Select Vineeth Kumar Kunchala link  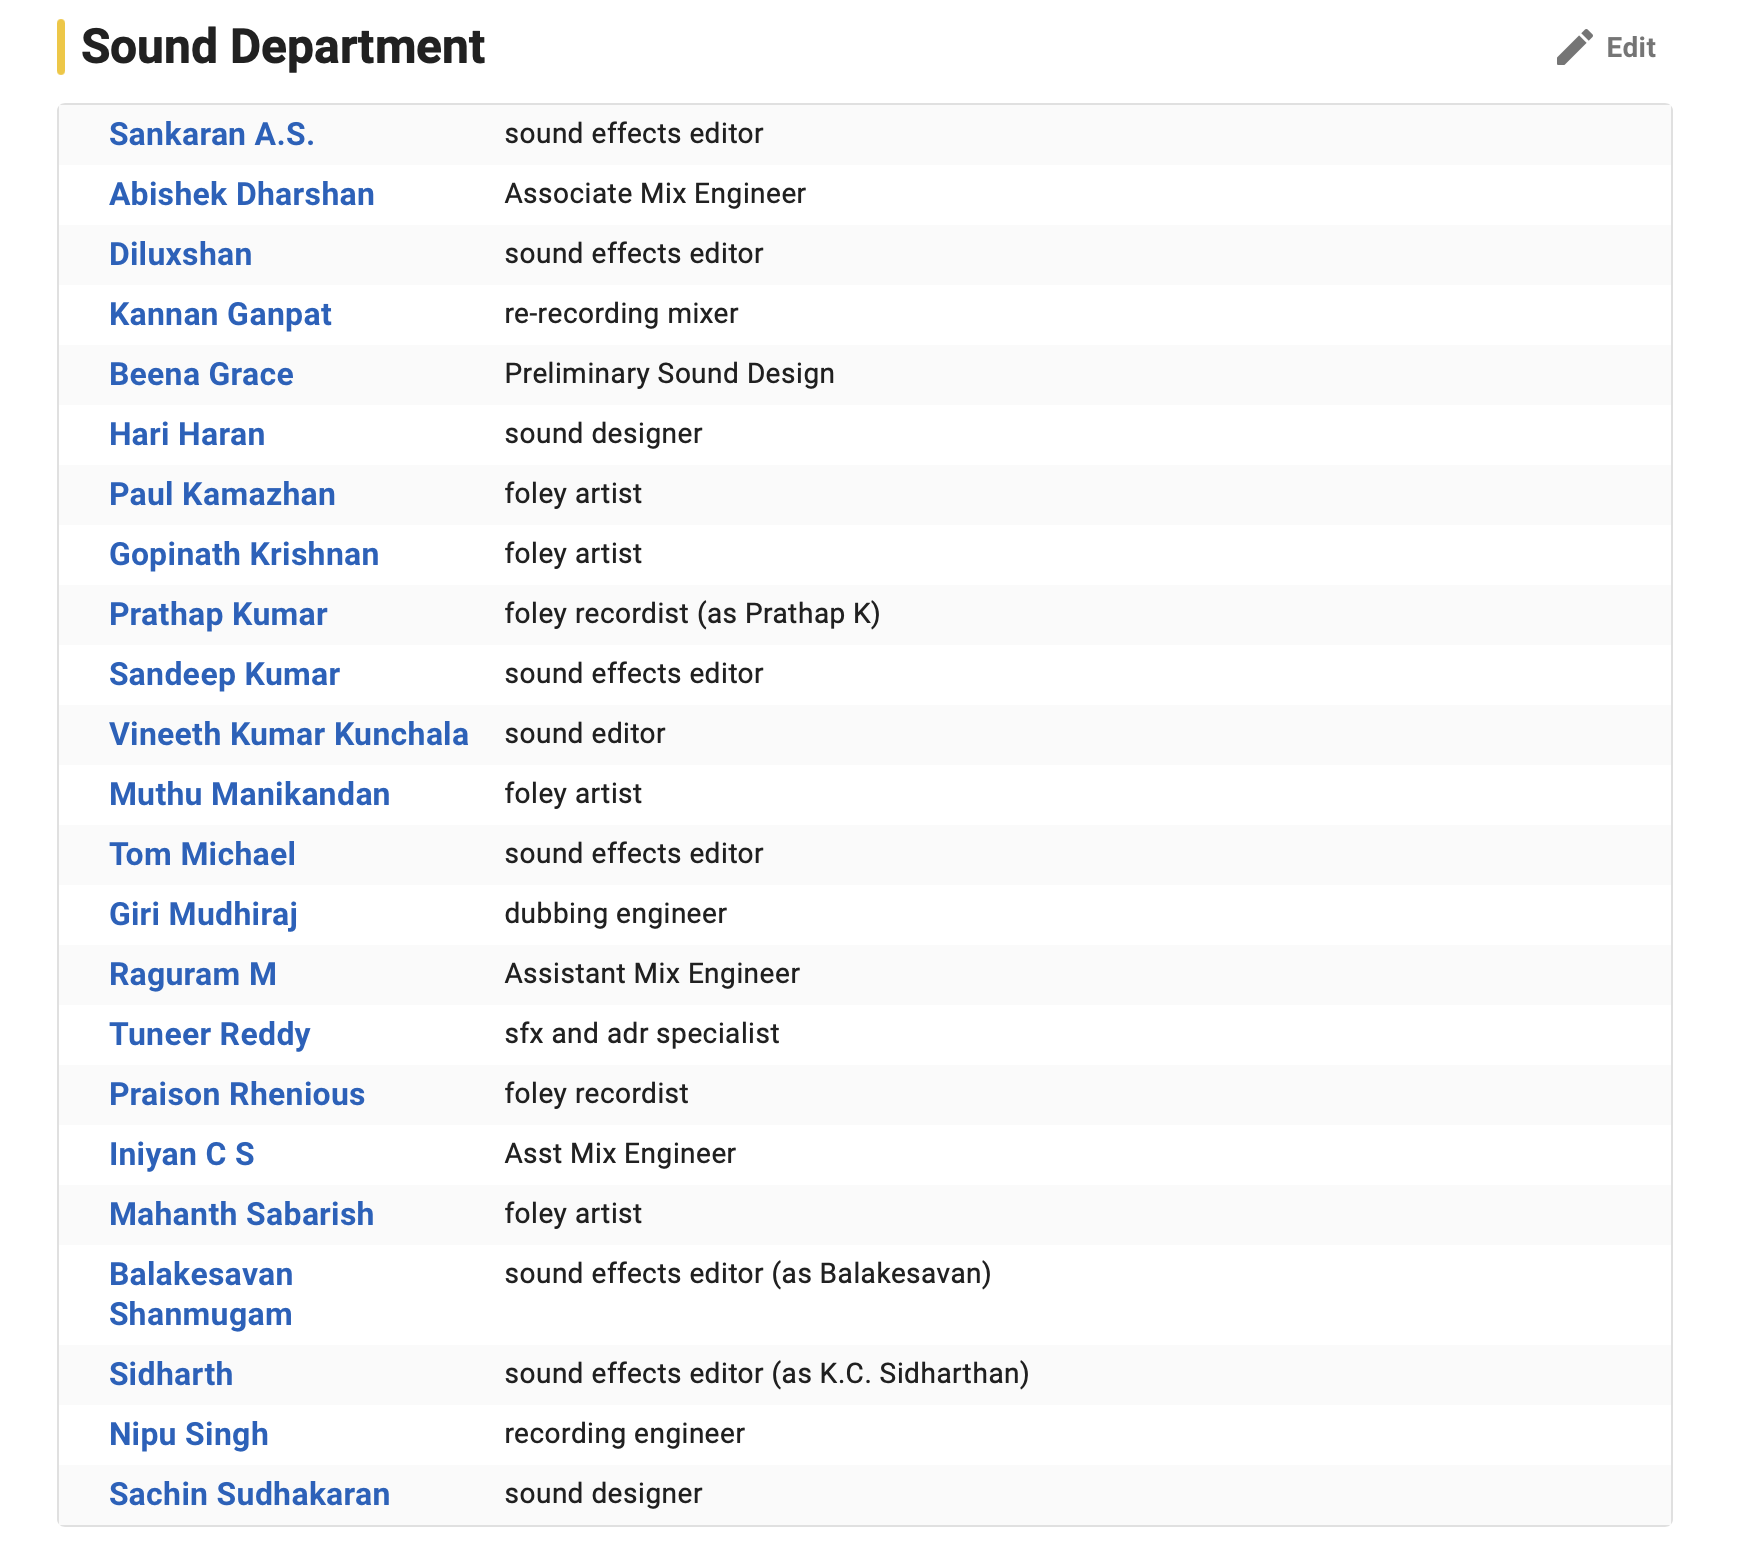click(289, 734)
